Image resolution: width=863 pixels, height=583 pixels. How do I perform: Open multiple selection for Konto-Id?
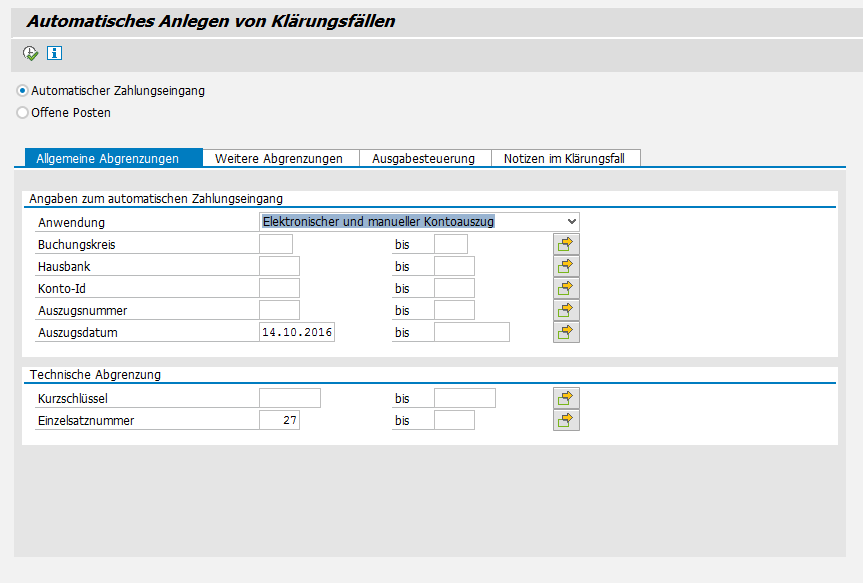click(566, 288)
